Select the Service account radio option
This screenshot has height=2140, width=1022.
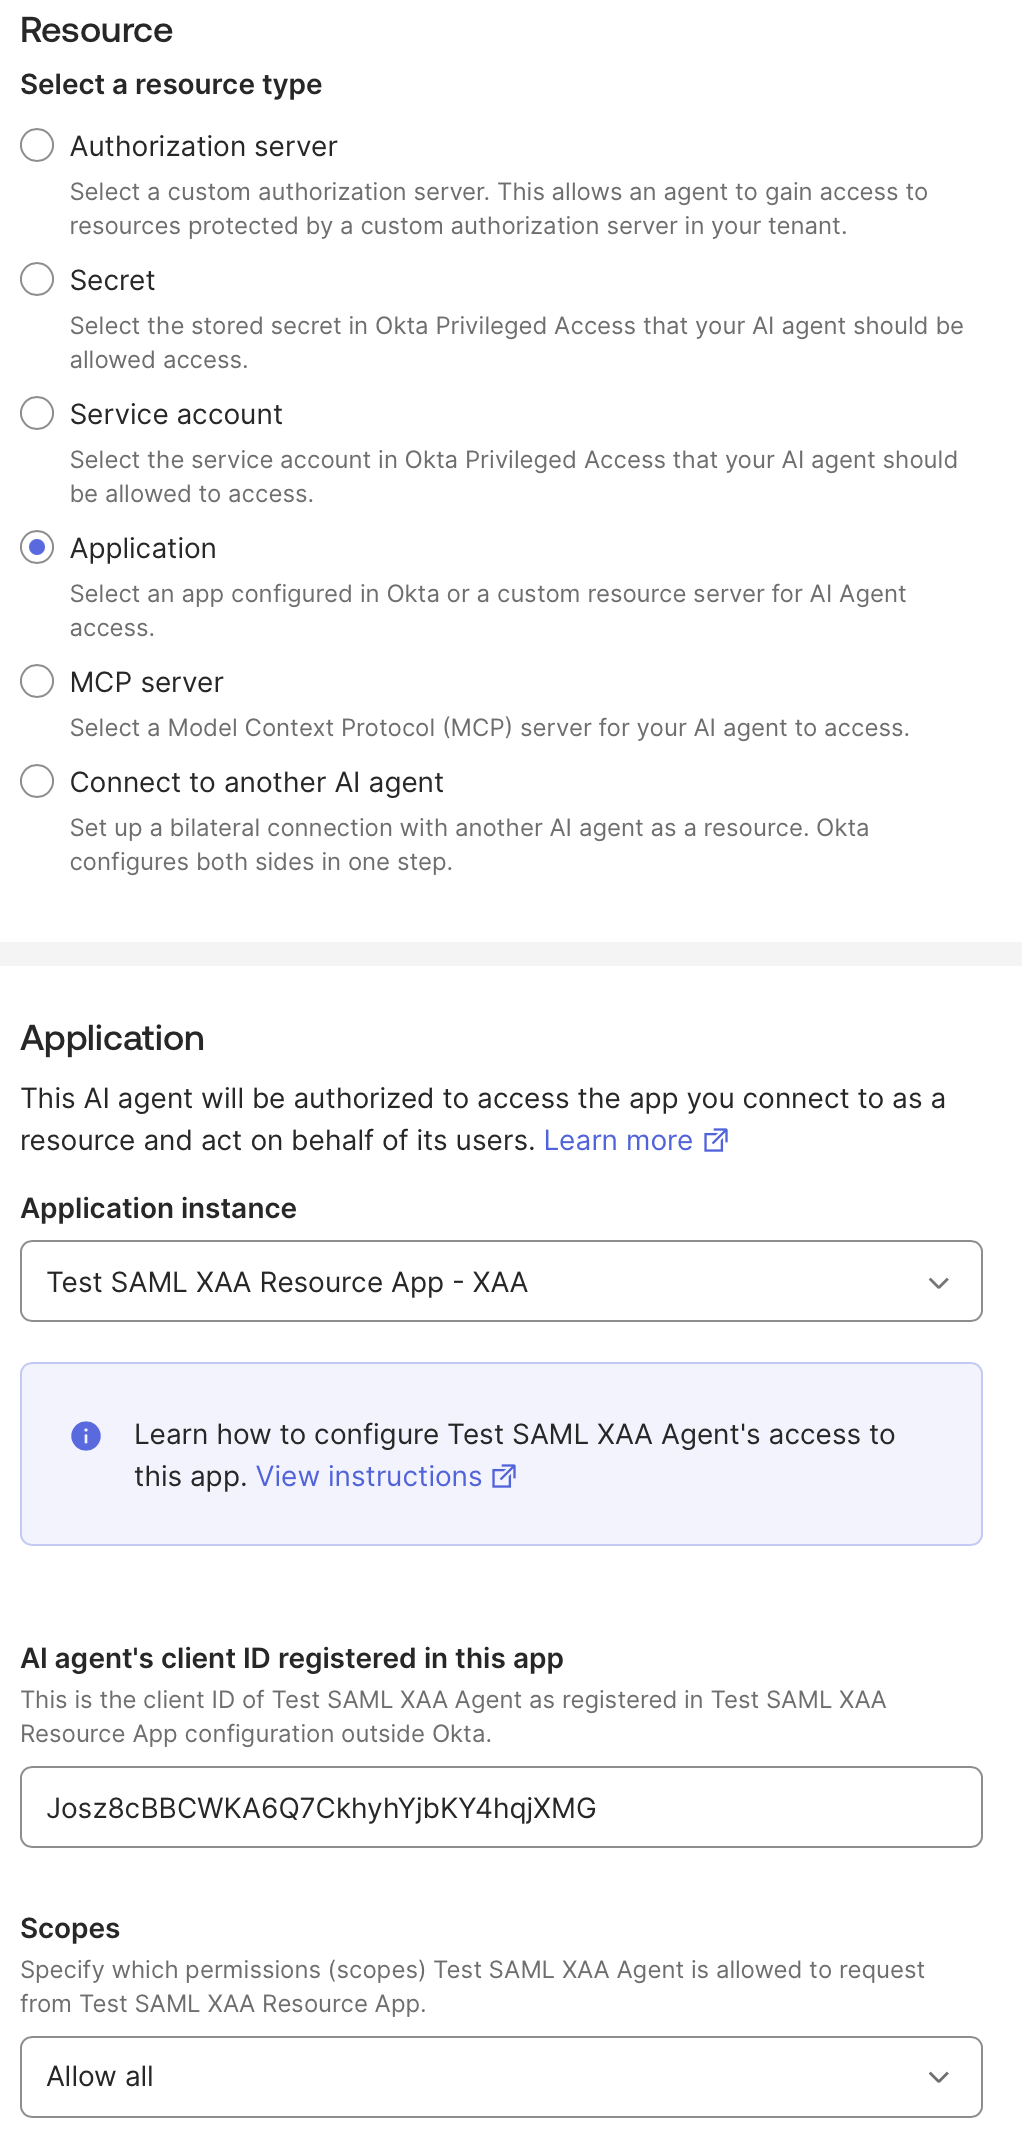pos(37,413)
